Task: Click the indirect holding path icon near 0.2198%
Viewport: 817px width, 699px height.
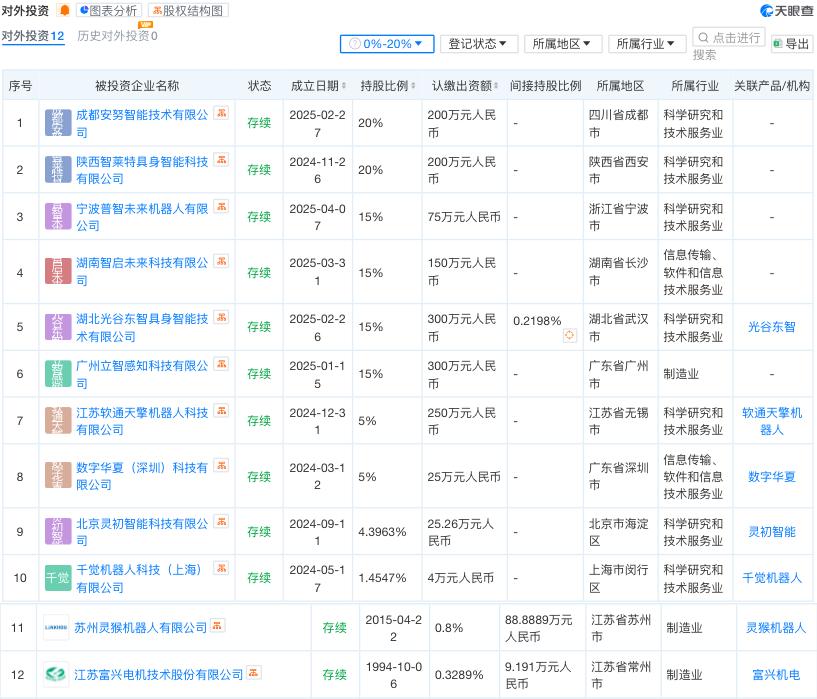Action: 570,336
